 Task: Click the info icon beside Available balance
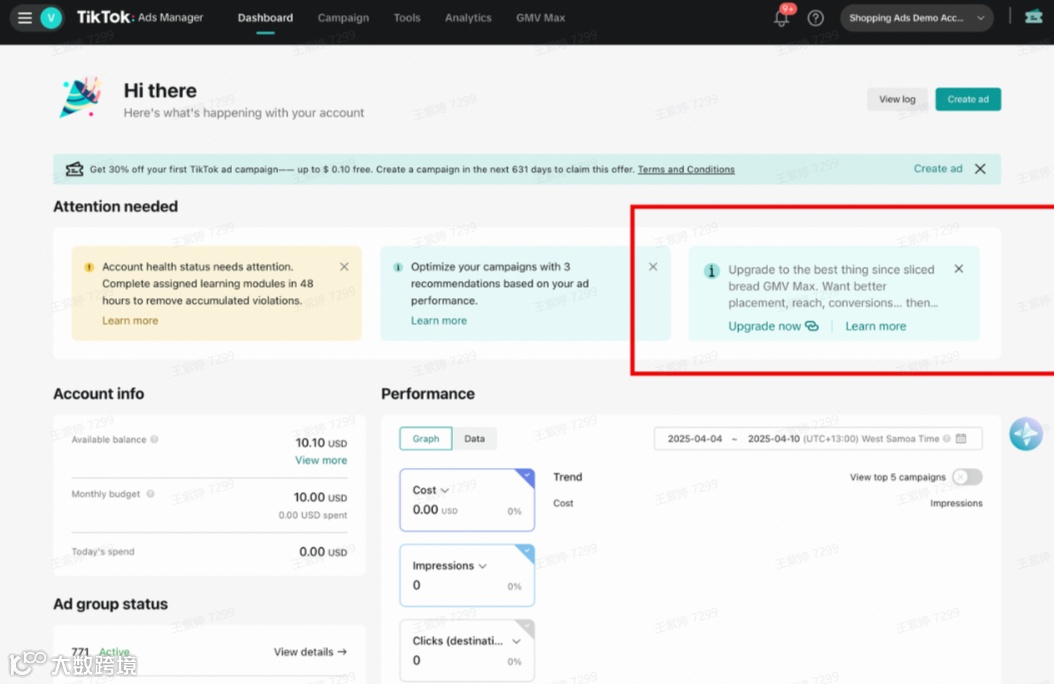pyautogui.click(x=154, y=439)
